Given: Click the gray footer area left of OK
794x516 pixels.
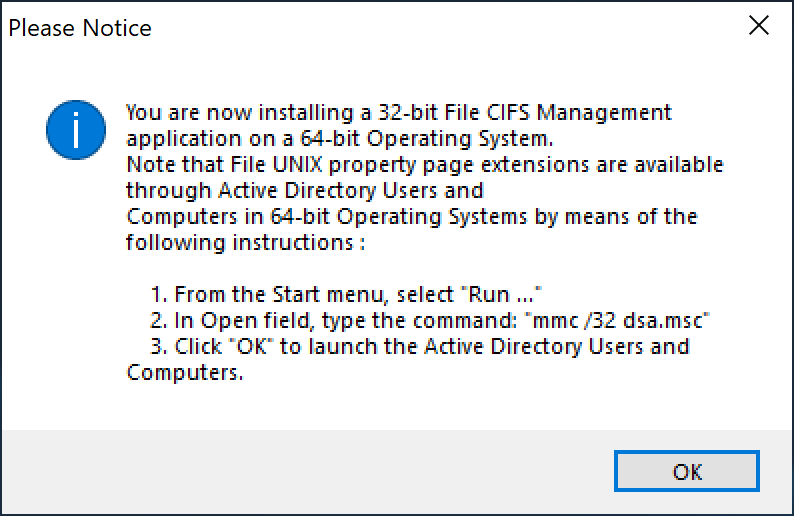Looking at the screenshot, I should coord(300,472).
